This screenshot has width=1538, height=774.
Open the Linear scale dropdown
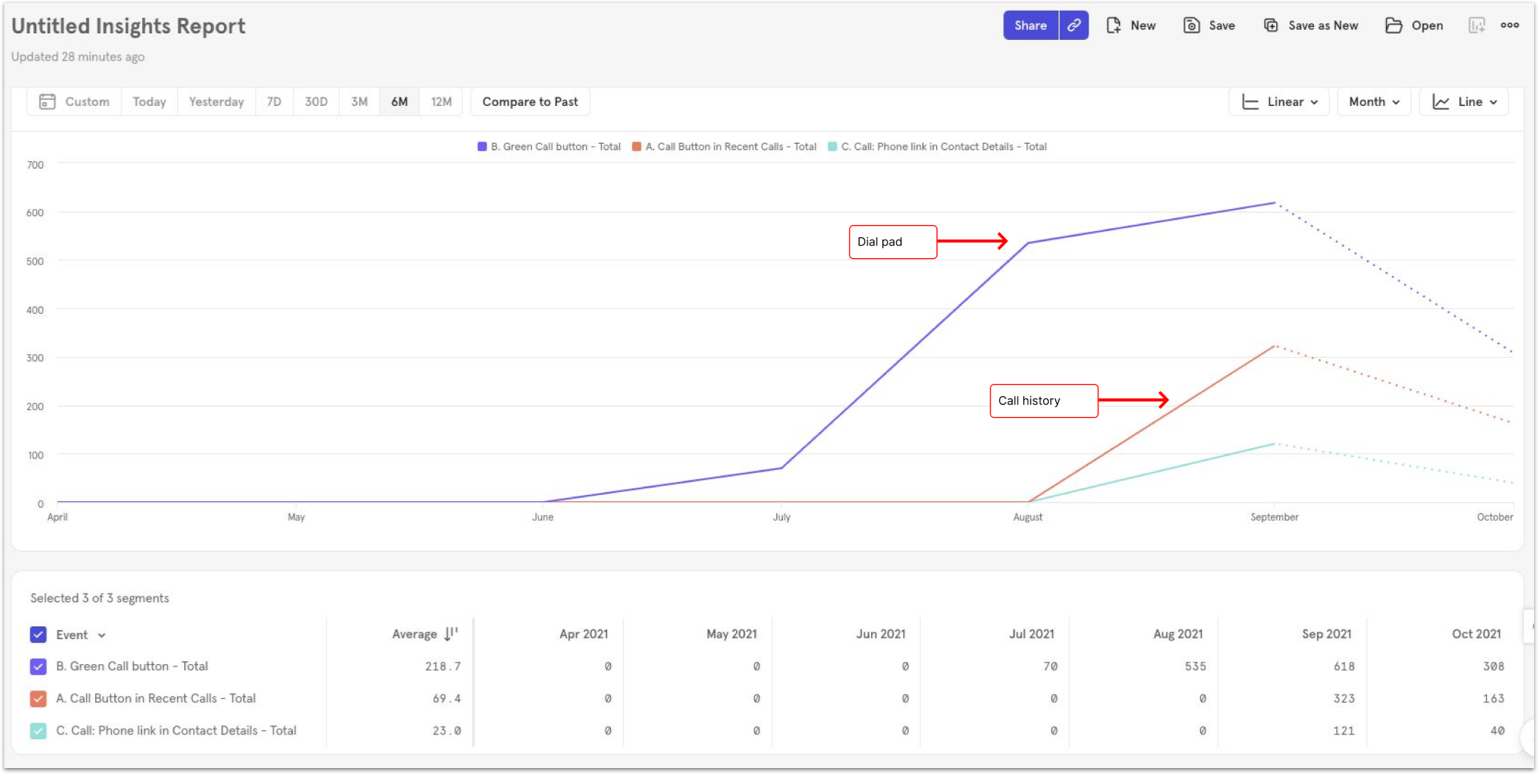tap(1279, 102)
